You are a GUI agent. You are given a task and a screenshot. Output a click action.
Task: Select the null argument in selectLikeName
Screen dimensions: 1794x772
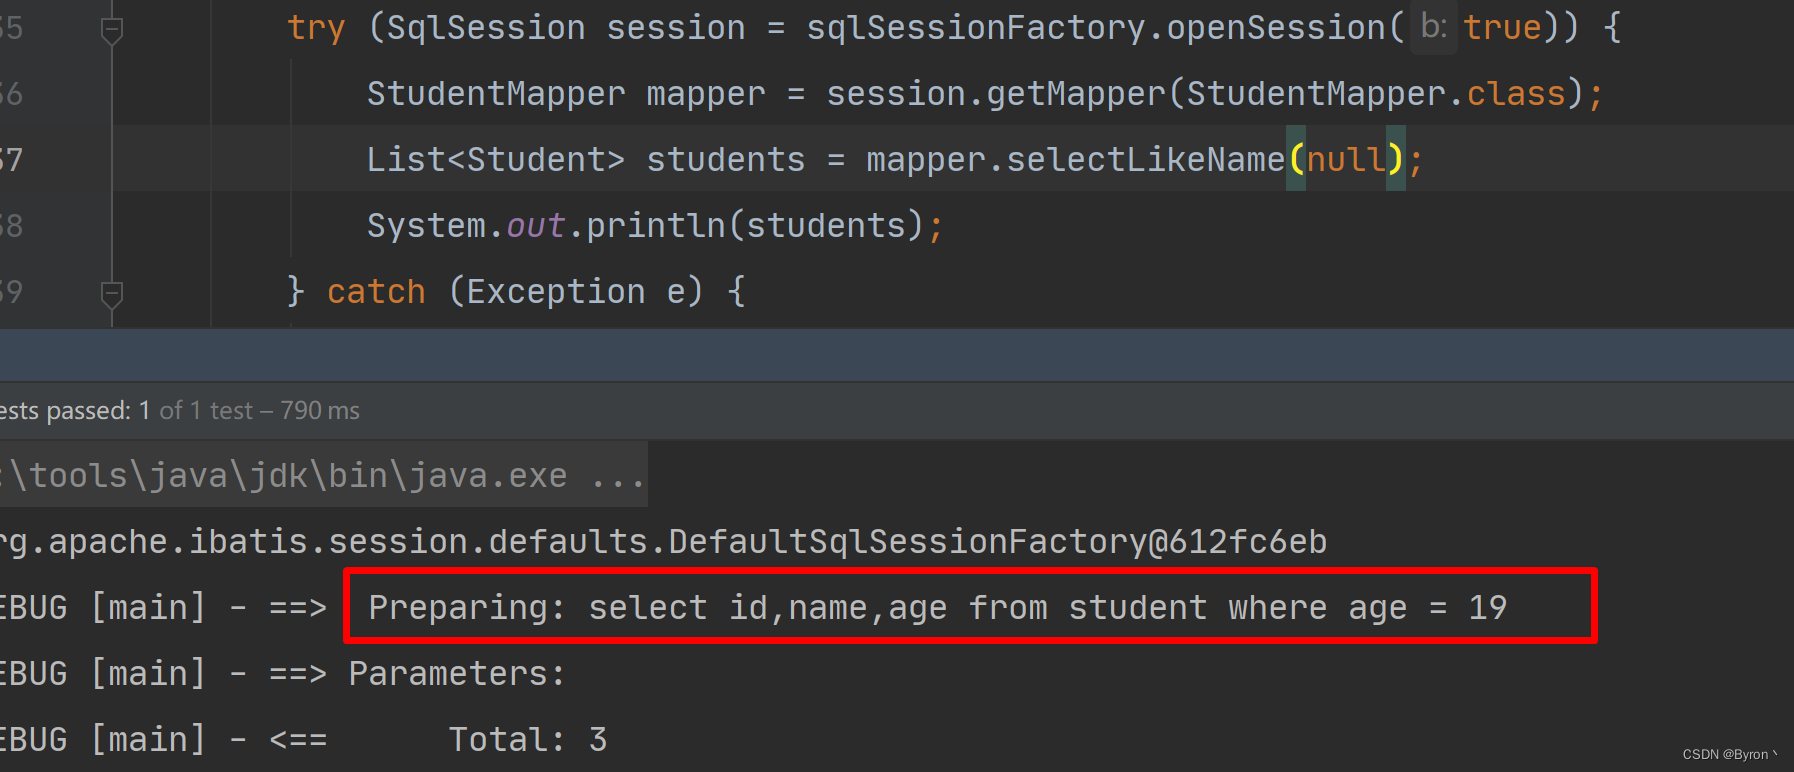coord(1346,159)
